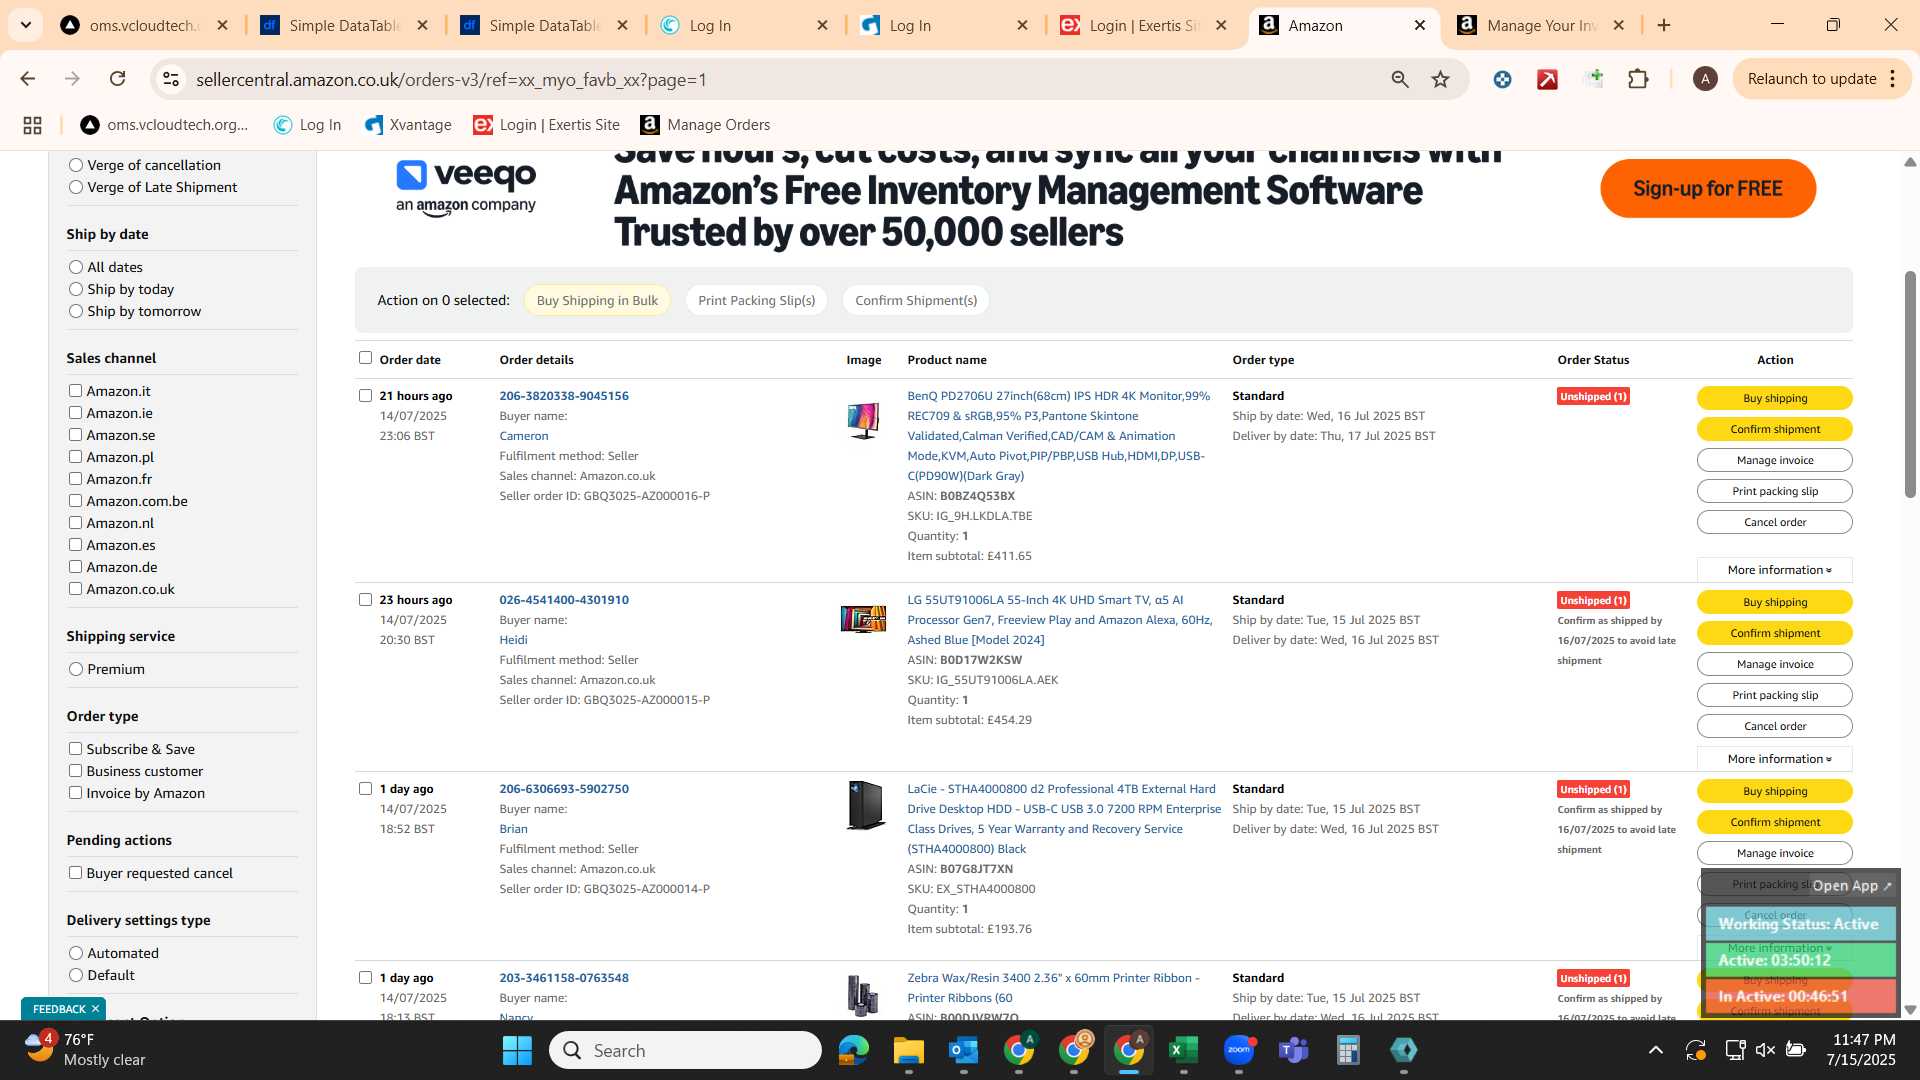Open Xvantage bookmark
1920x1080 pixels.
(x=408, y=125)
